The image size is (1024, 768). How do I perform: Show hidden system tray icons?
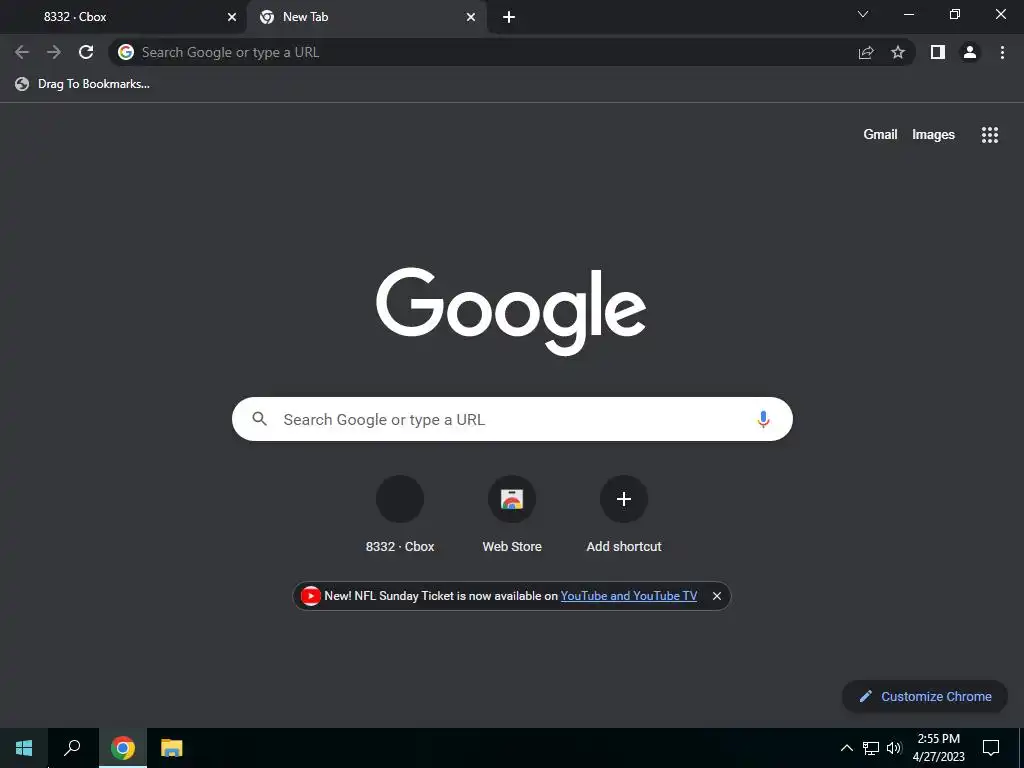tap(846, 748)
